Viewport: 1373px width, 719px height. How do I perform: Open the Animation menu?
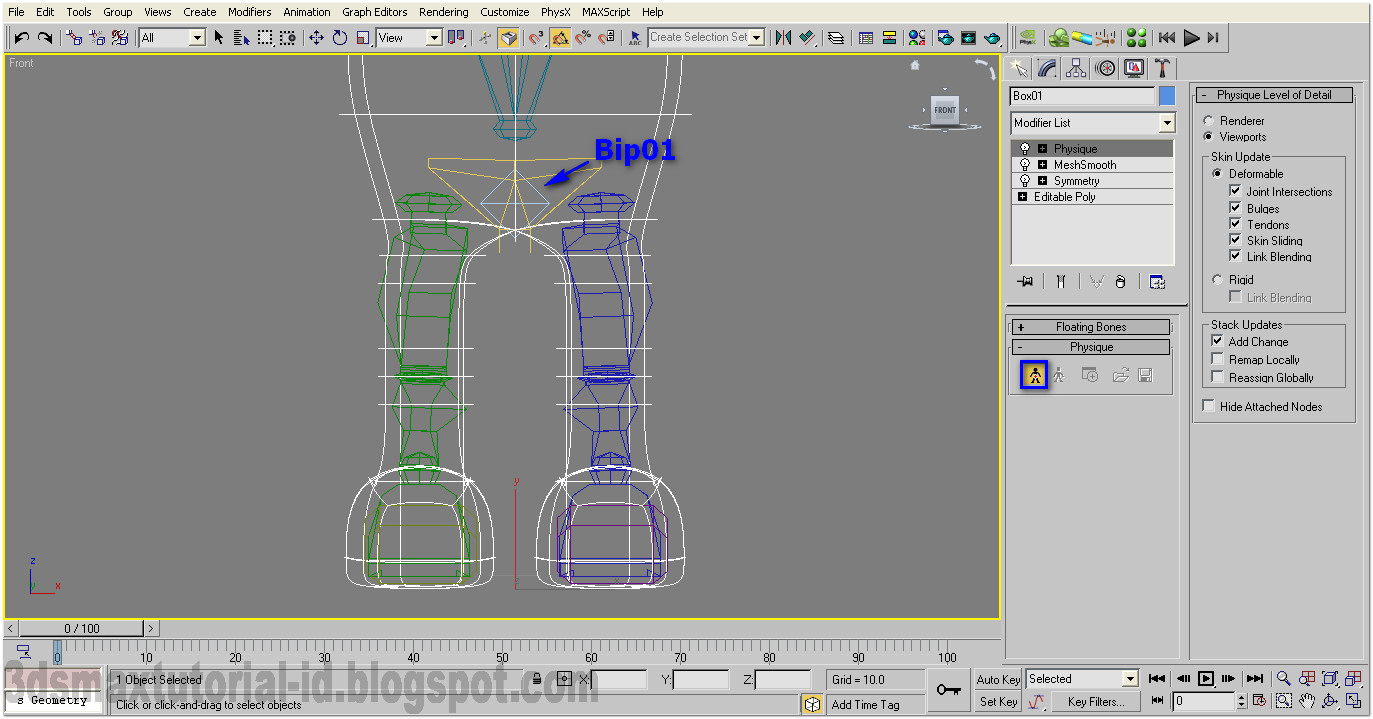click(306, 11)
